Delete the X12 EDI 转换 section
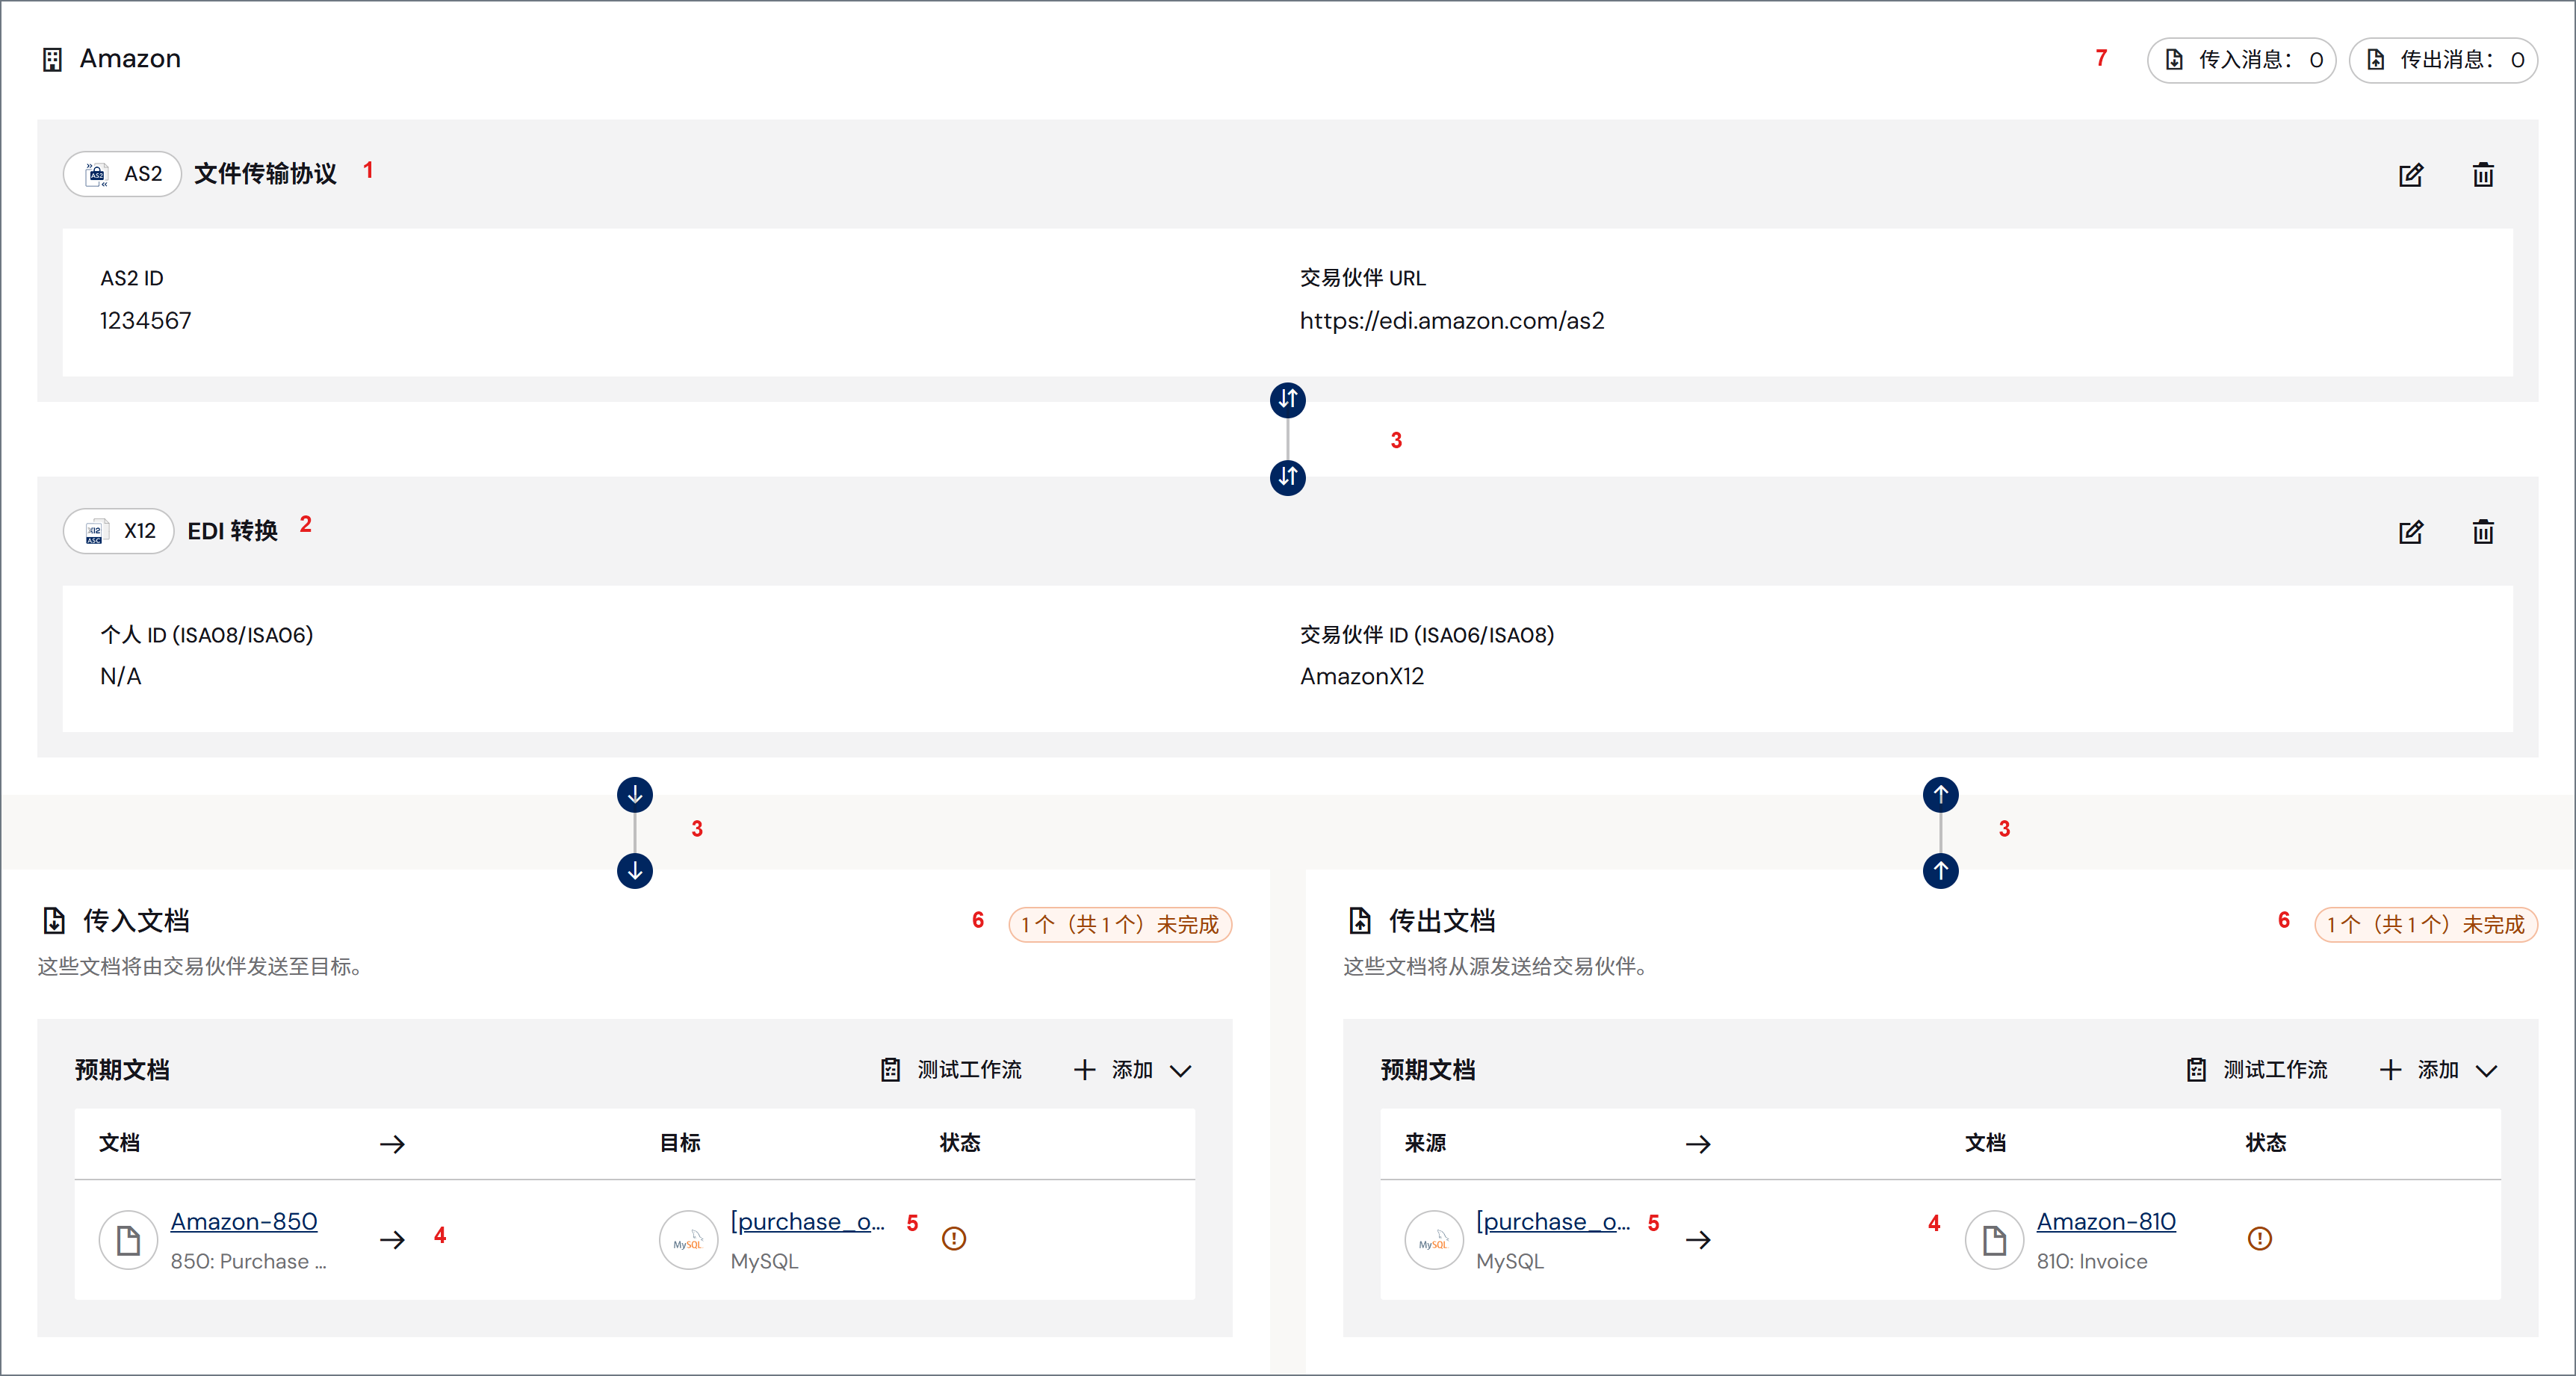Viewport: 2576px width, 1376px height. pos(2482,532)
